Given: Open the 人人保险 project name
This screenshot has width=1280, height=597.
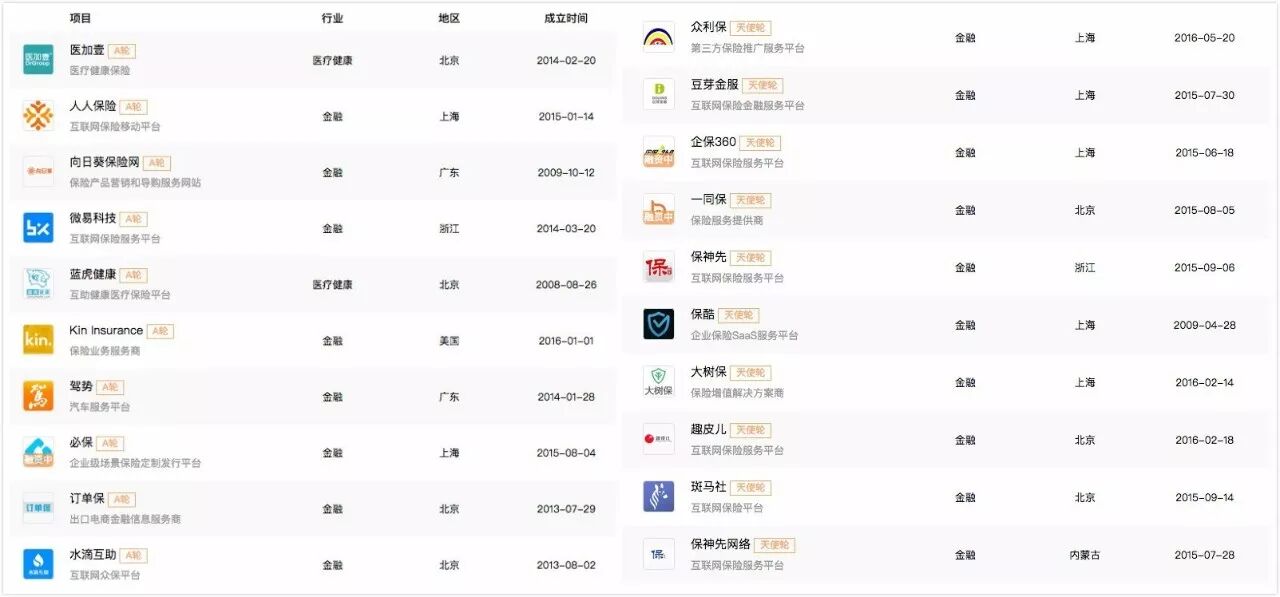Looking at the screenshot, I should click(93, 106).
